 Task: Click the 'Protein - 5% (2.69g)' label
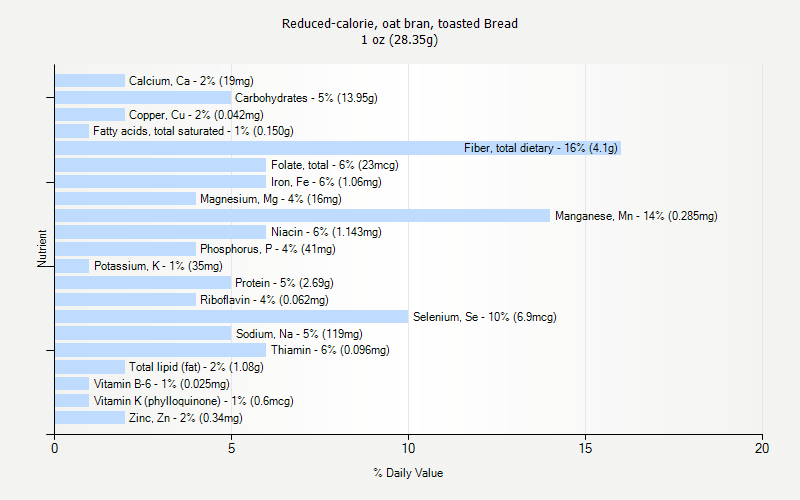click(x=284, y=283)
